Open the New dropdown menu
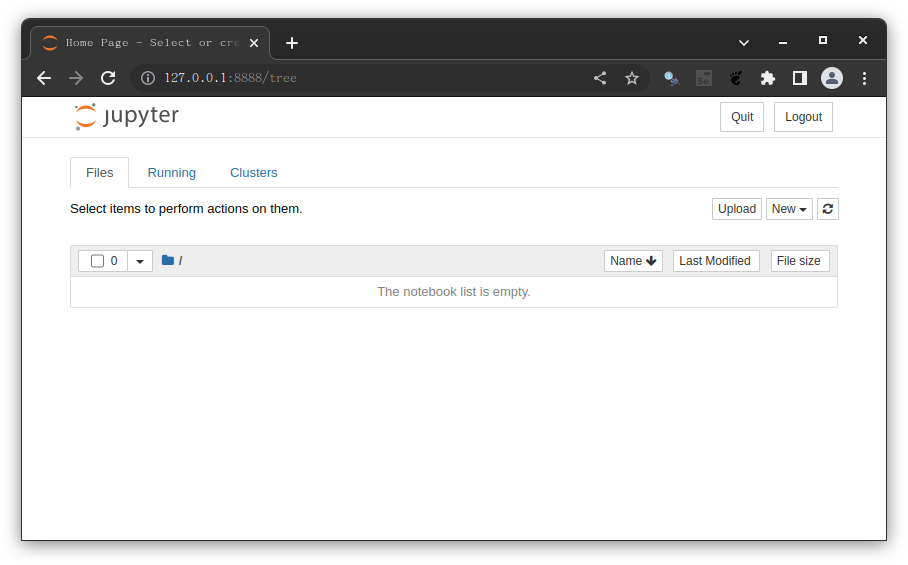908x565 pixels. pos(789,209)
